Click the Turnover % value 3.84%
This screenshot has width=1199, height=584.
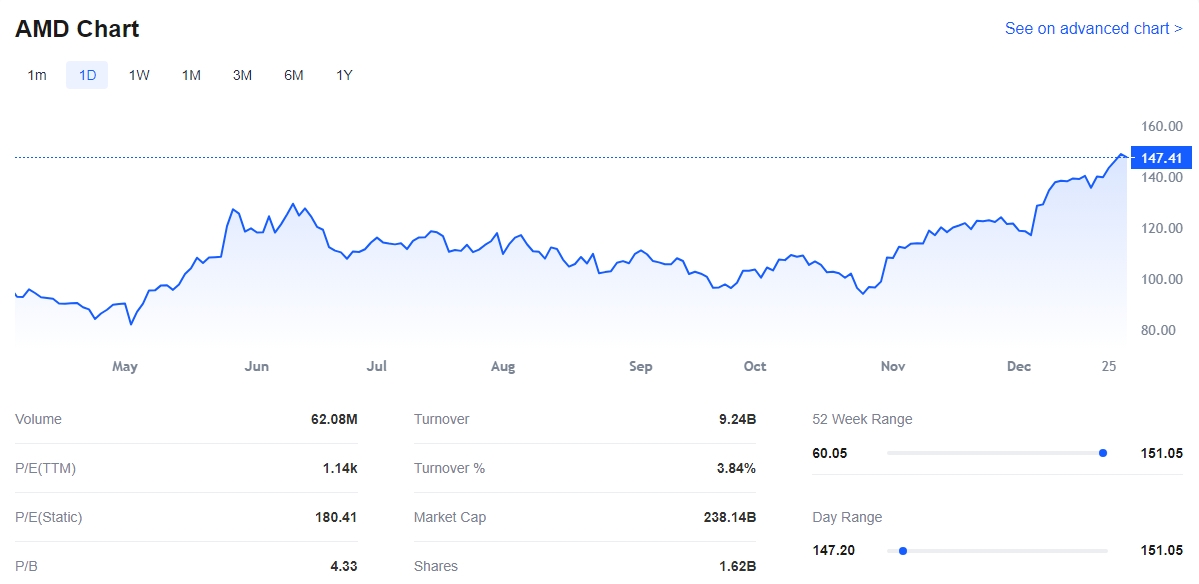pyautogui.click(x=736, y=469)
